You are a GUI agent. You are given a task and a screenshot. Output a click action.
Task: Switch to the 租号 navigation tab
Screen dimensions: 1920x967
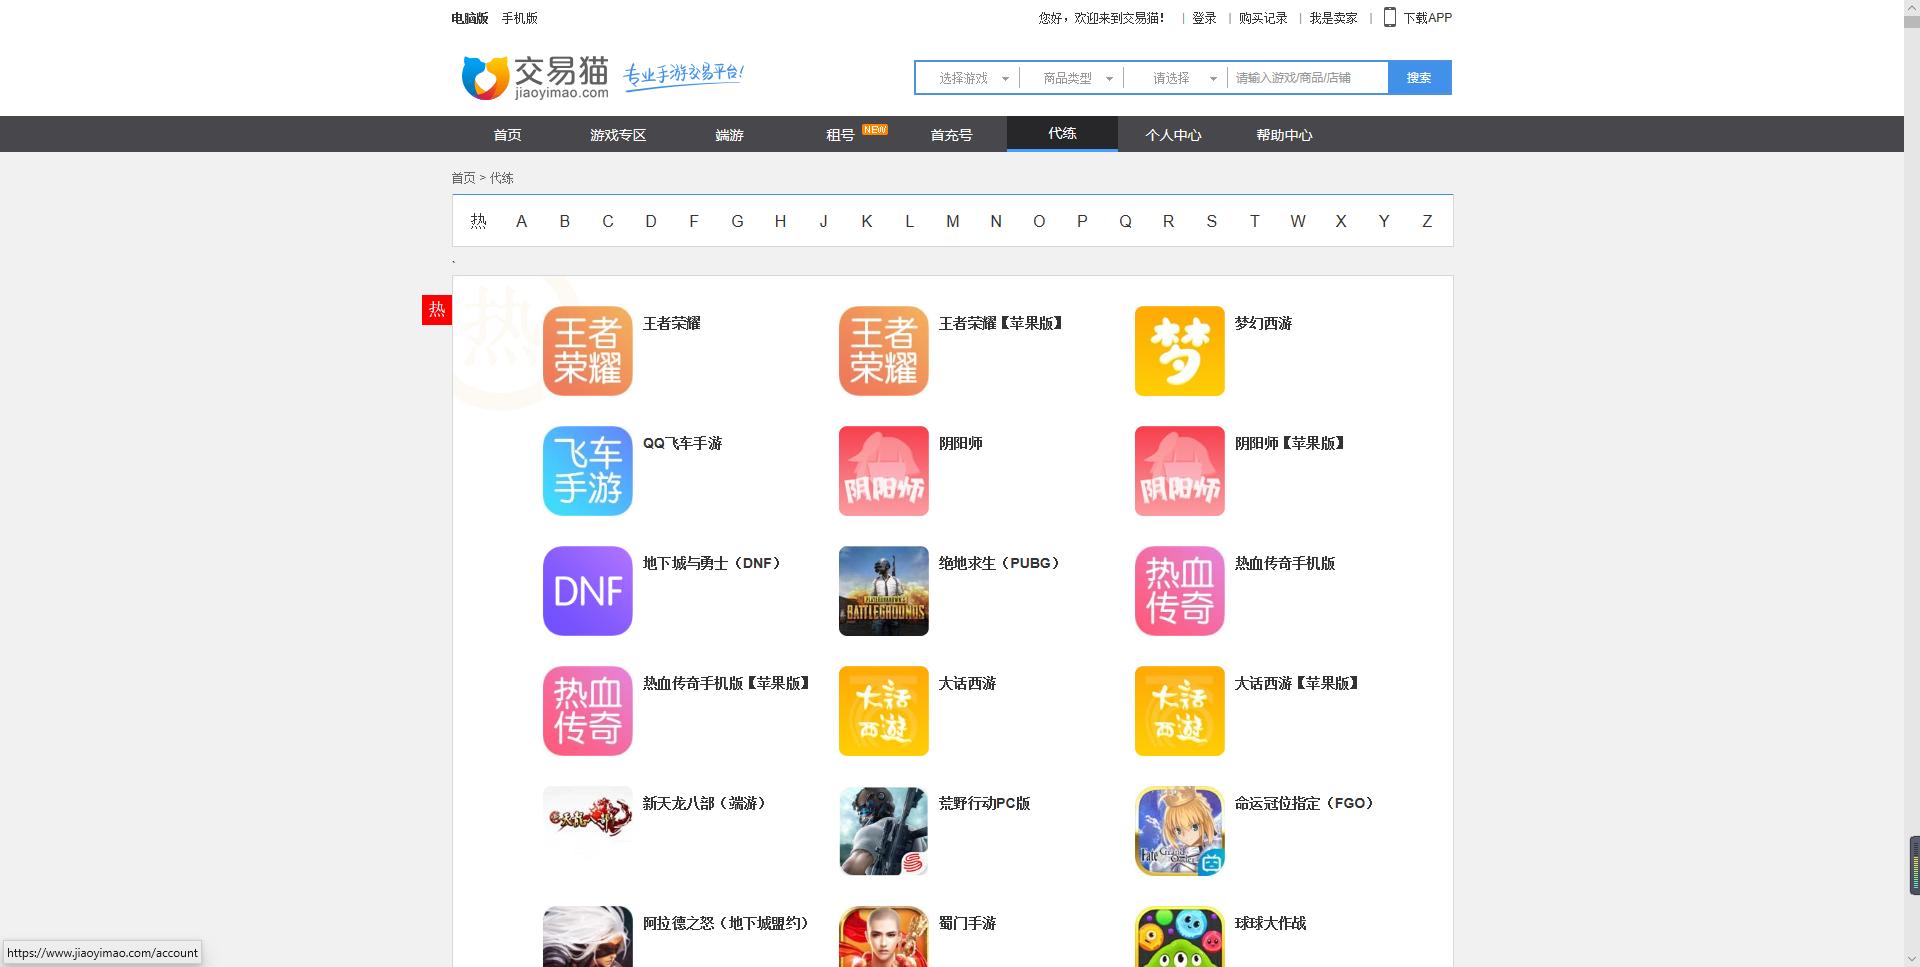[840, 135]
